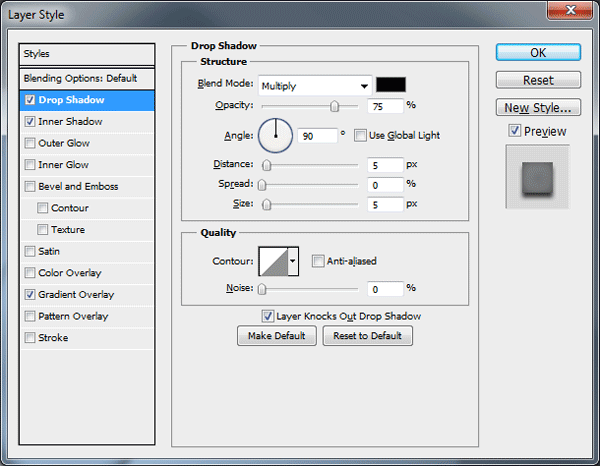
Task: Click the Spread slider handle
Action: click(x=262, y=185)
